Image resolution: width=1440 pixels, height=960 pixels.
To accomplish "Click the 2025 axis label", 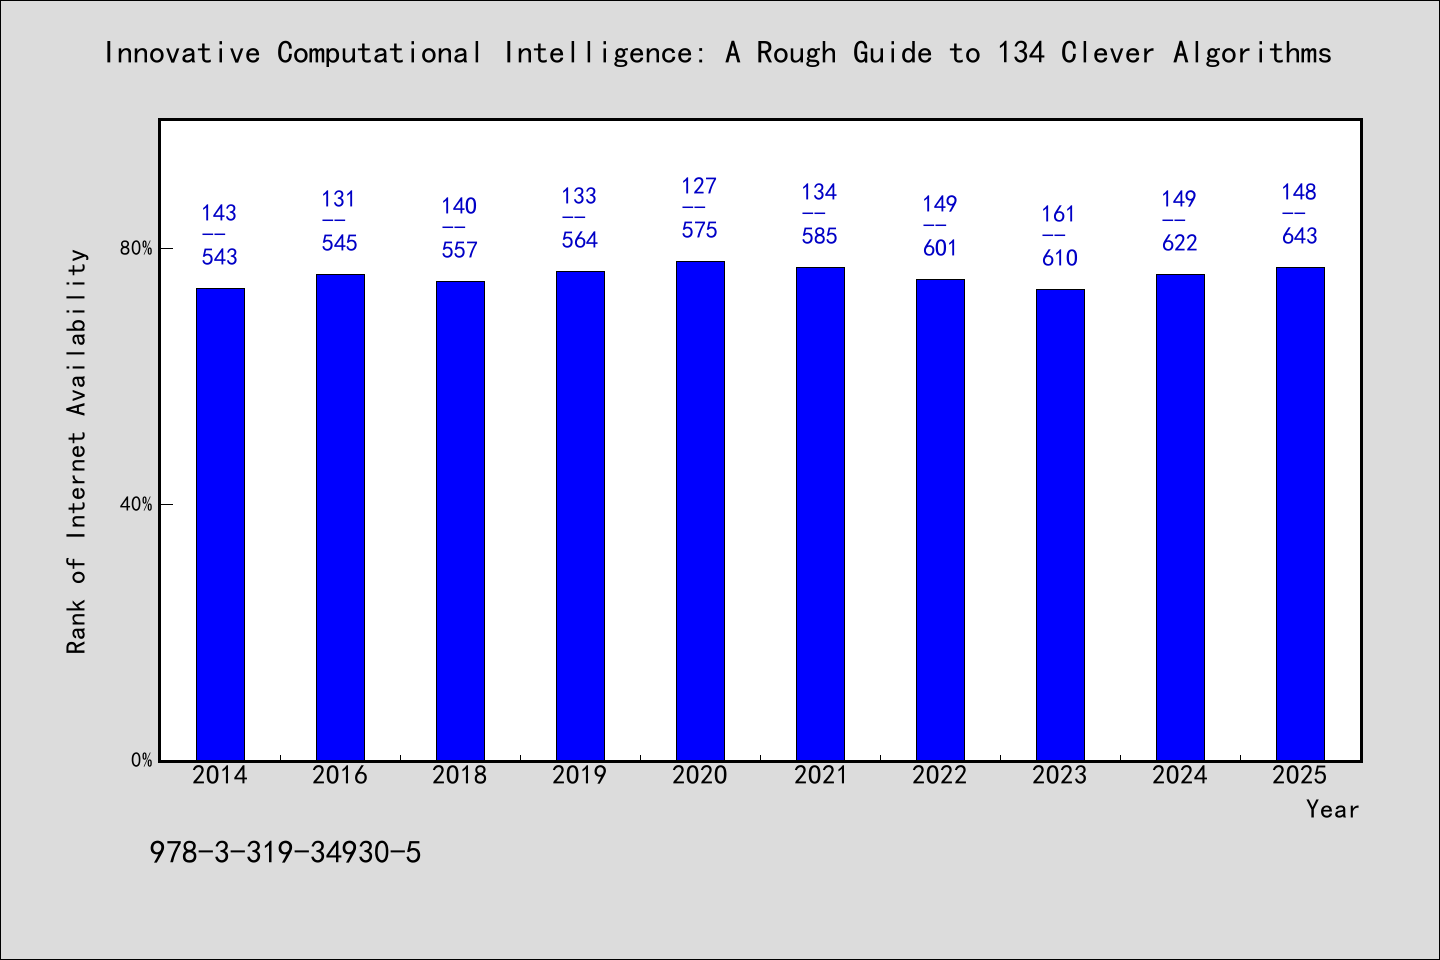I will [x=1300, y=775].
